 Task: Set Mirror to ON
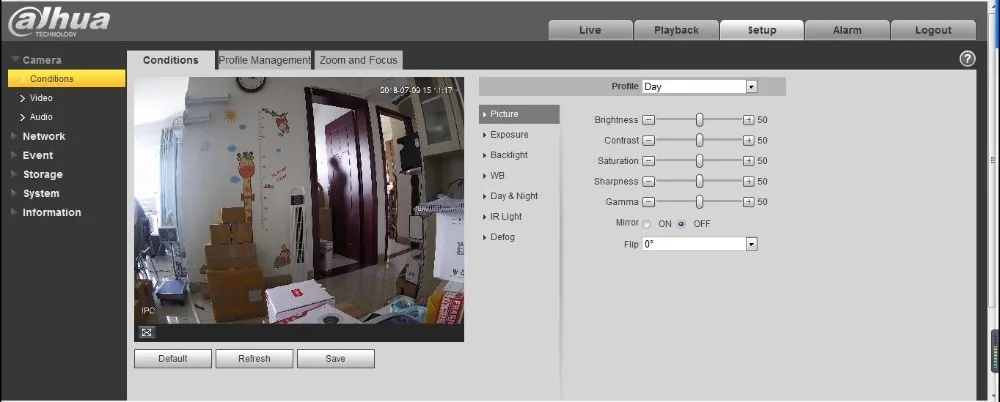pyautogui.click(x=647, y=224)
